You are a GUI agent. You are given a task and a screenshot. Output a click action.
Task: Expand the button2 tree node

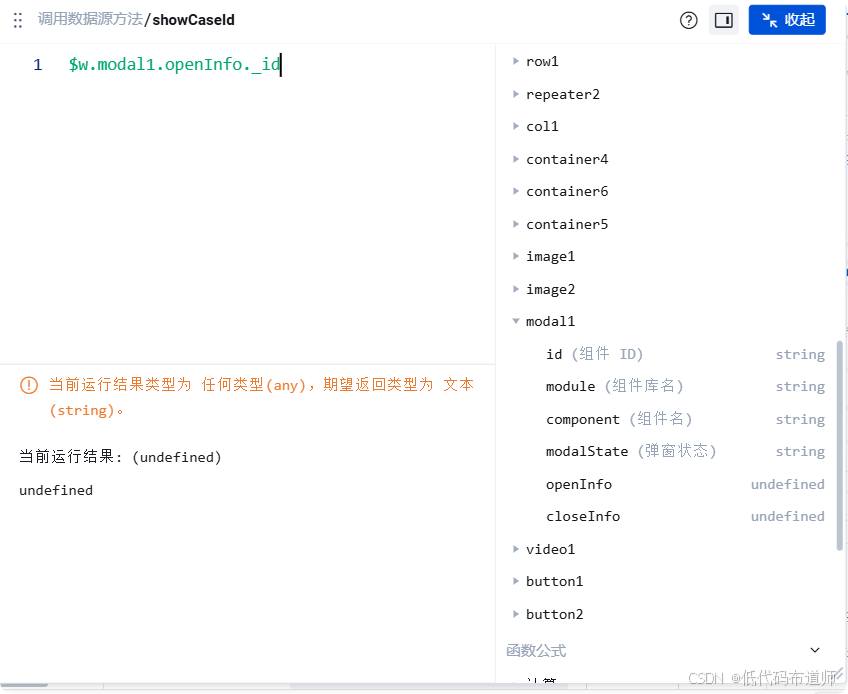515,614
